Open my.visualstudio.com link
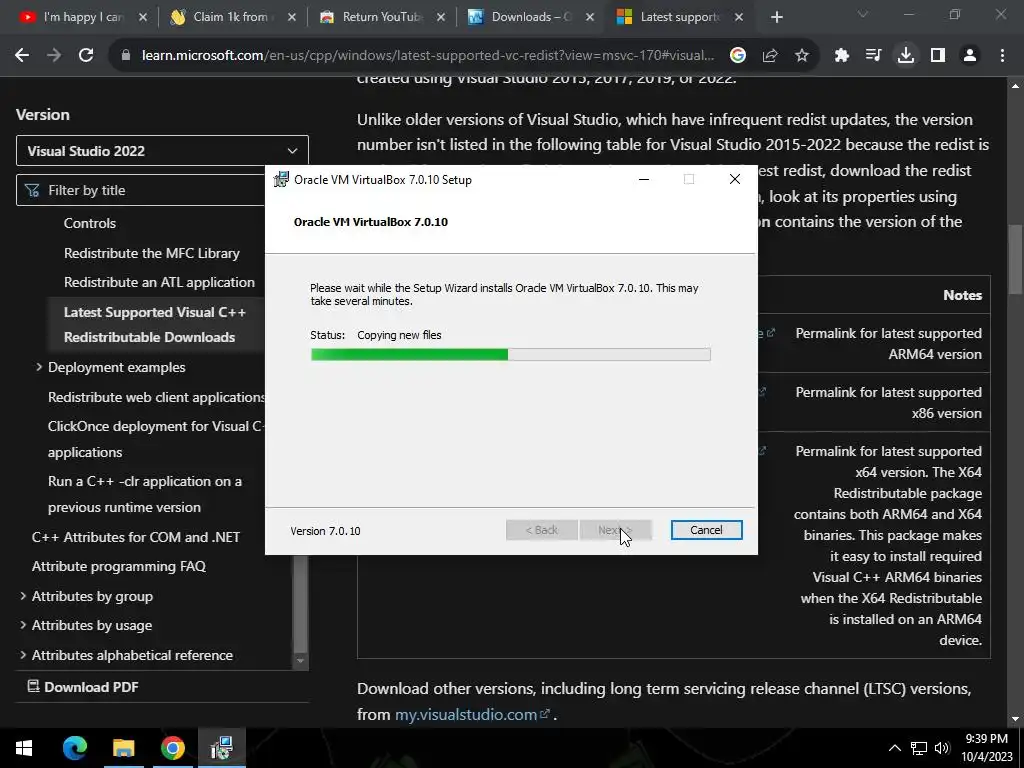Image resolution: width=1024 pixels, height=768 pixels. click(x=472, y=714)
